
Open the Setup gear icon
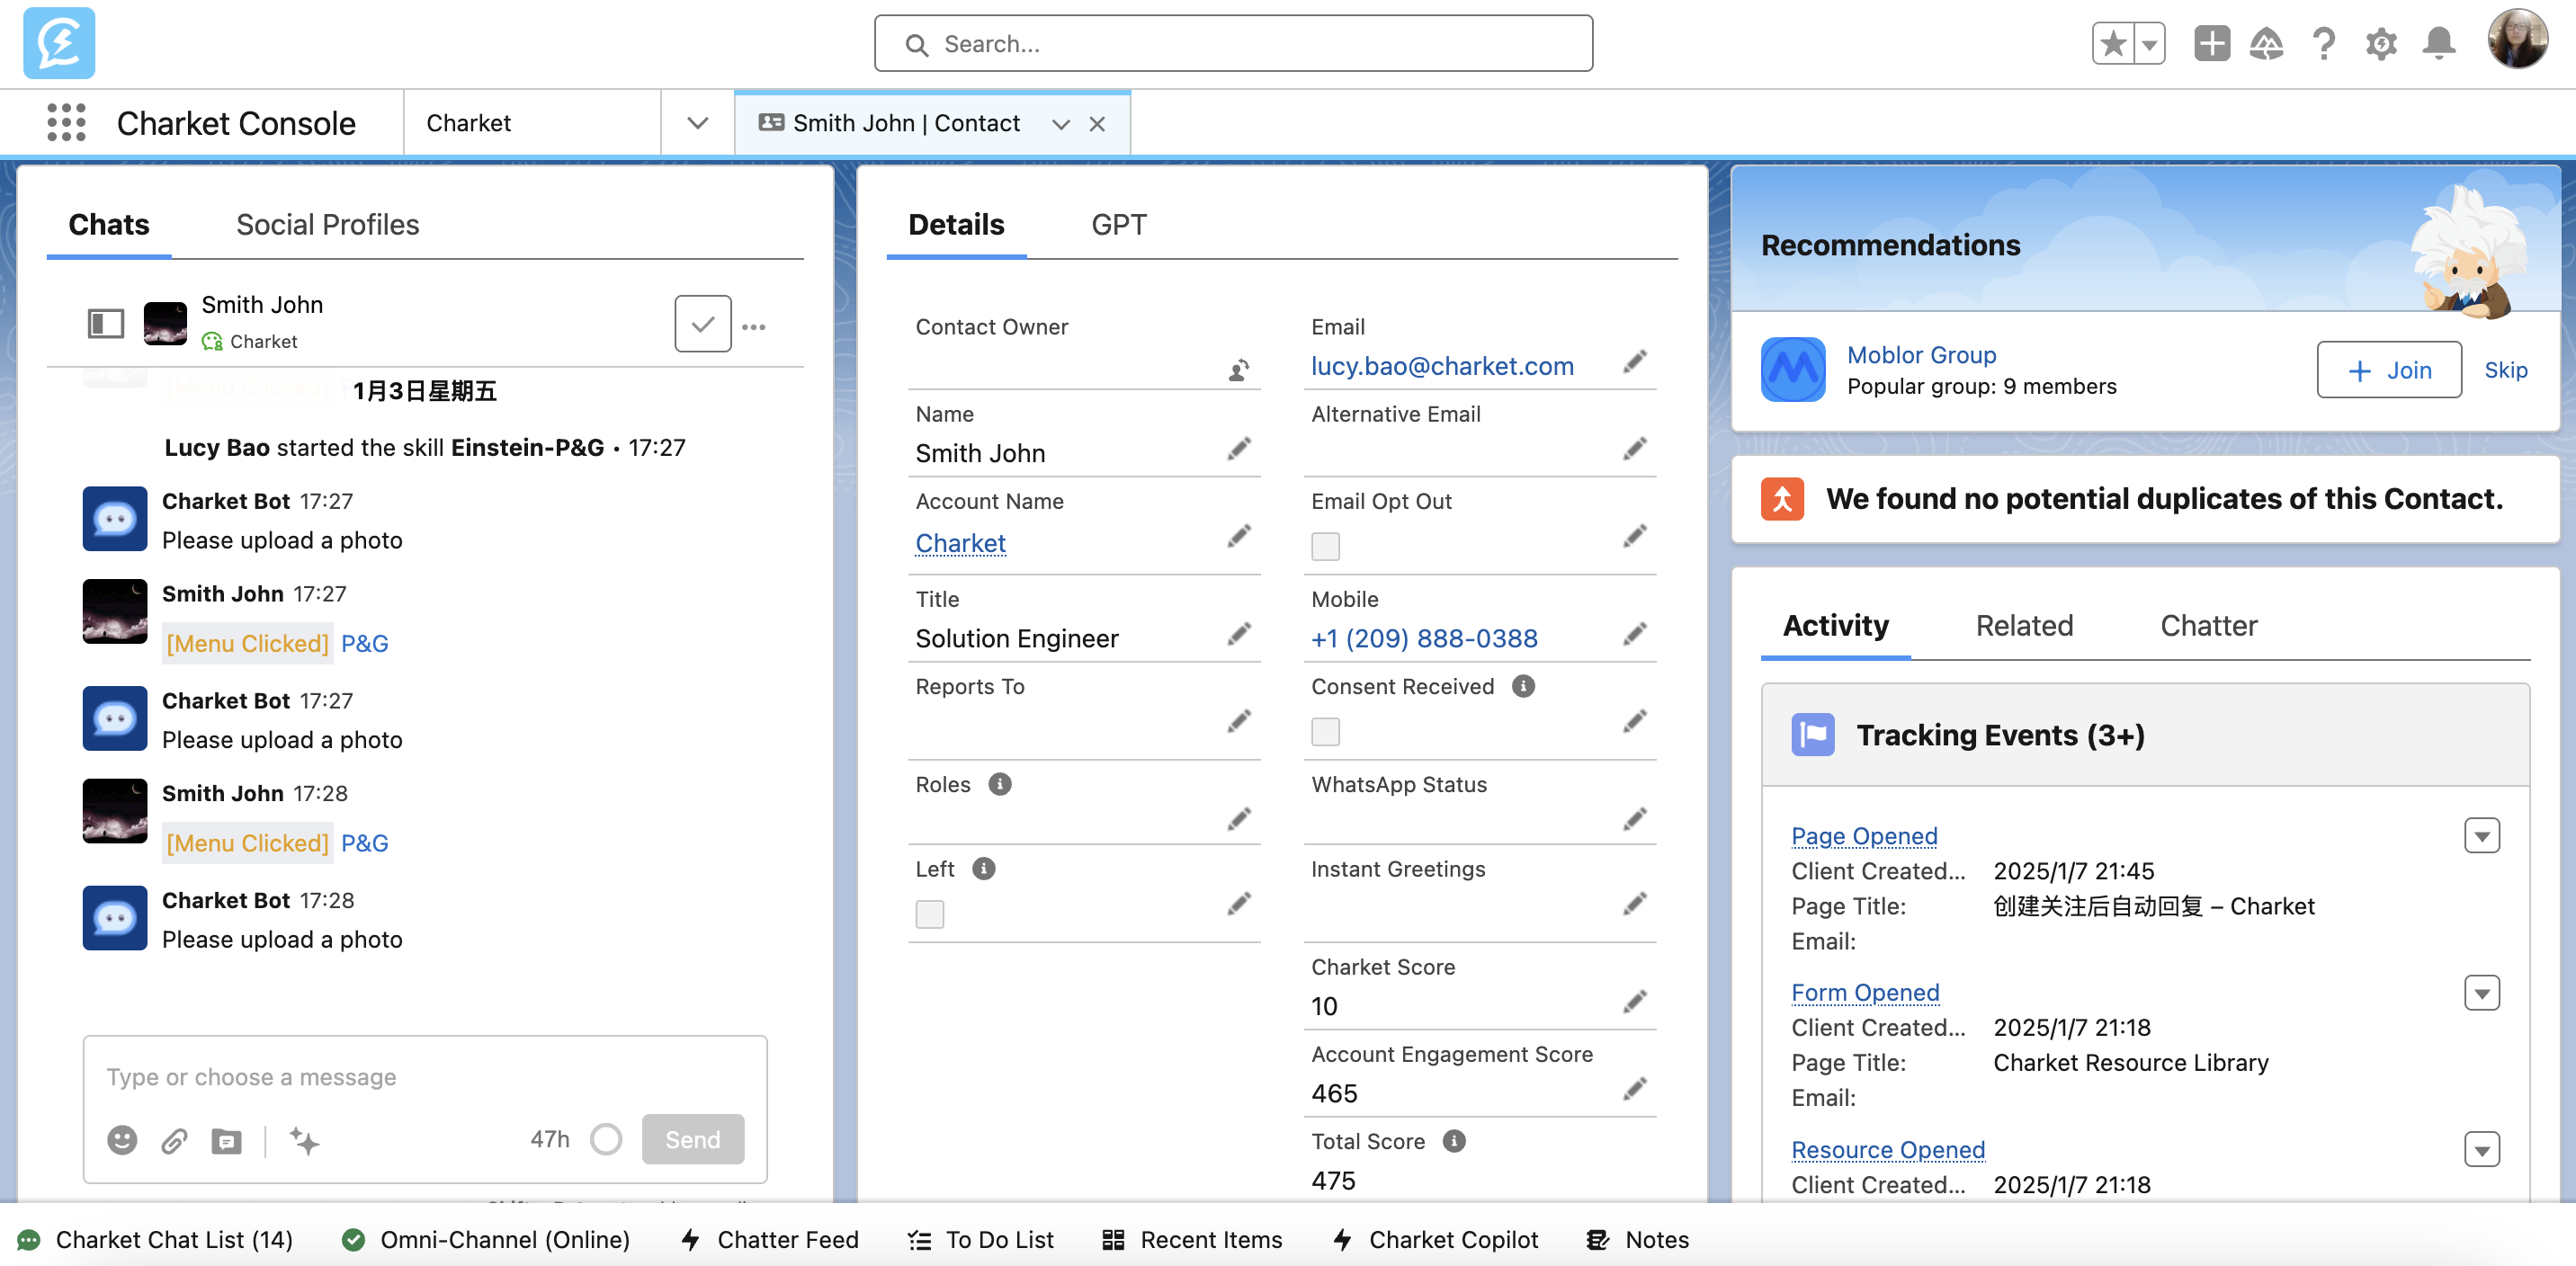point(2381,43)
